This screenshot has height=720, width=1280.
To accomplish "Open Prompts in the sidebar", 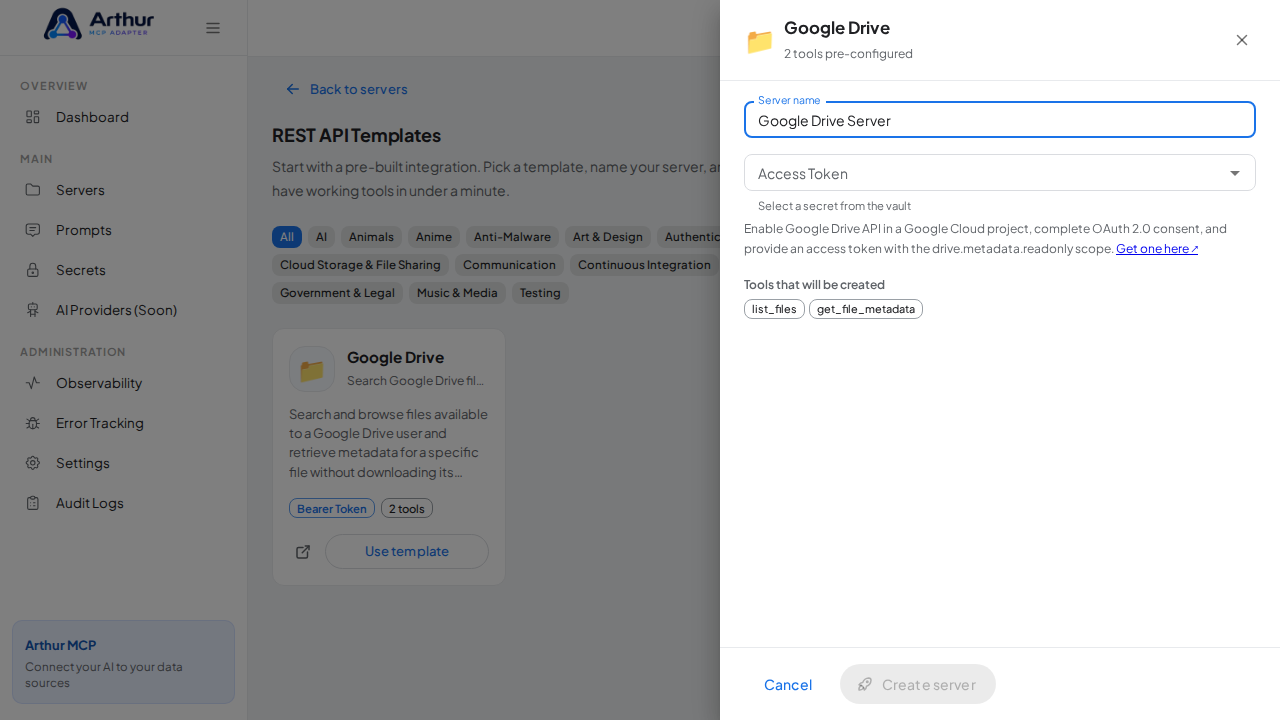I will (x=124, y=230).
